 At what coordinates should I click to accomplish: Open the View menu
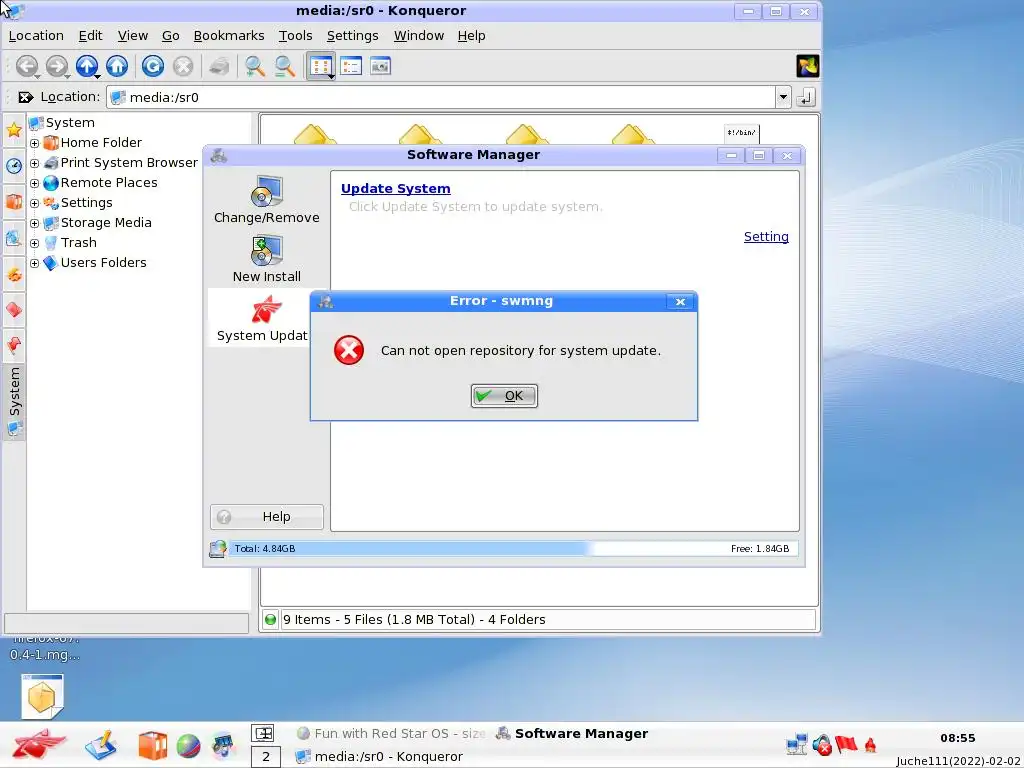[x=133, y=36]
